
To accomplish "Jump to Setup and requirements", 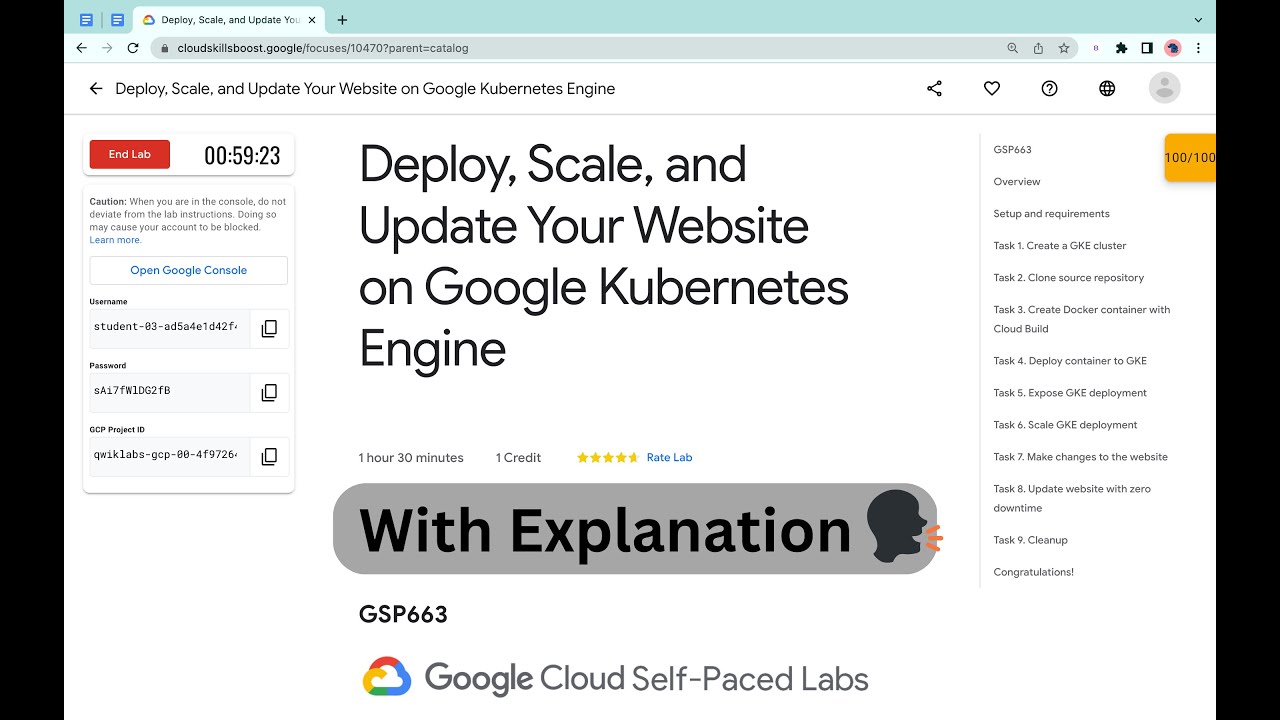I will [1051, 214].
